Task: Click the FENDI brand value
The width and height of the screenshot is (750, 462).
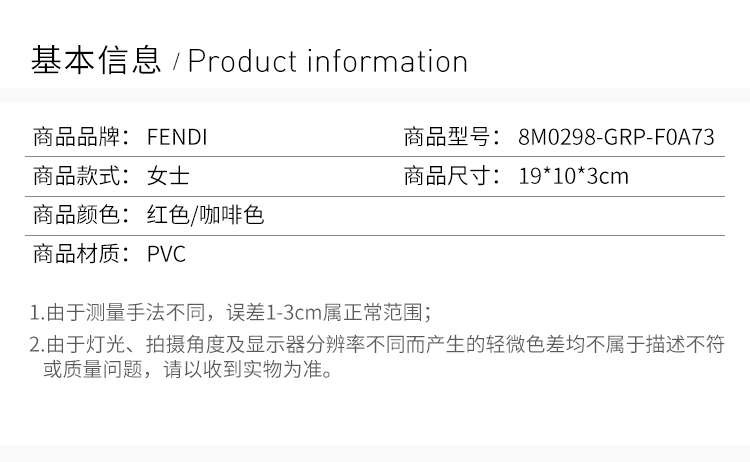Action: pos(177,137)
